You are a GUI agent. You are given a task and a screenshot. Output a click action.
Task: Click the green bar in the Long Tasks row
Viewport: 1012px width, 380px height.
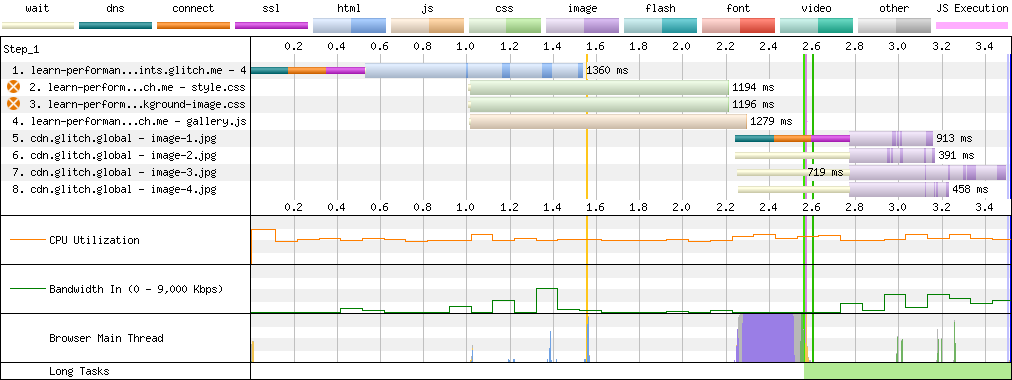click(906, 371)
